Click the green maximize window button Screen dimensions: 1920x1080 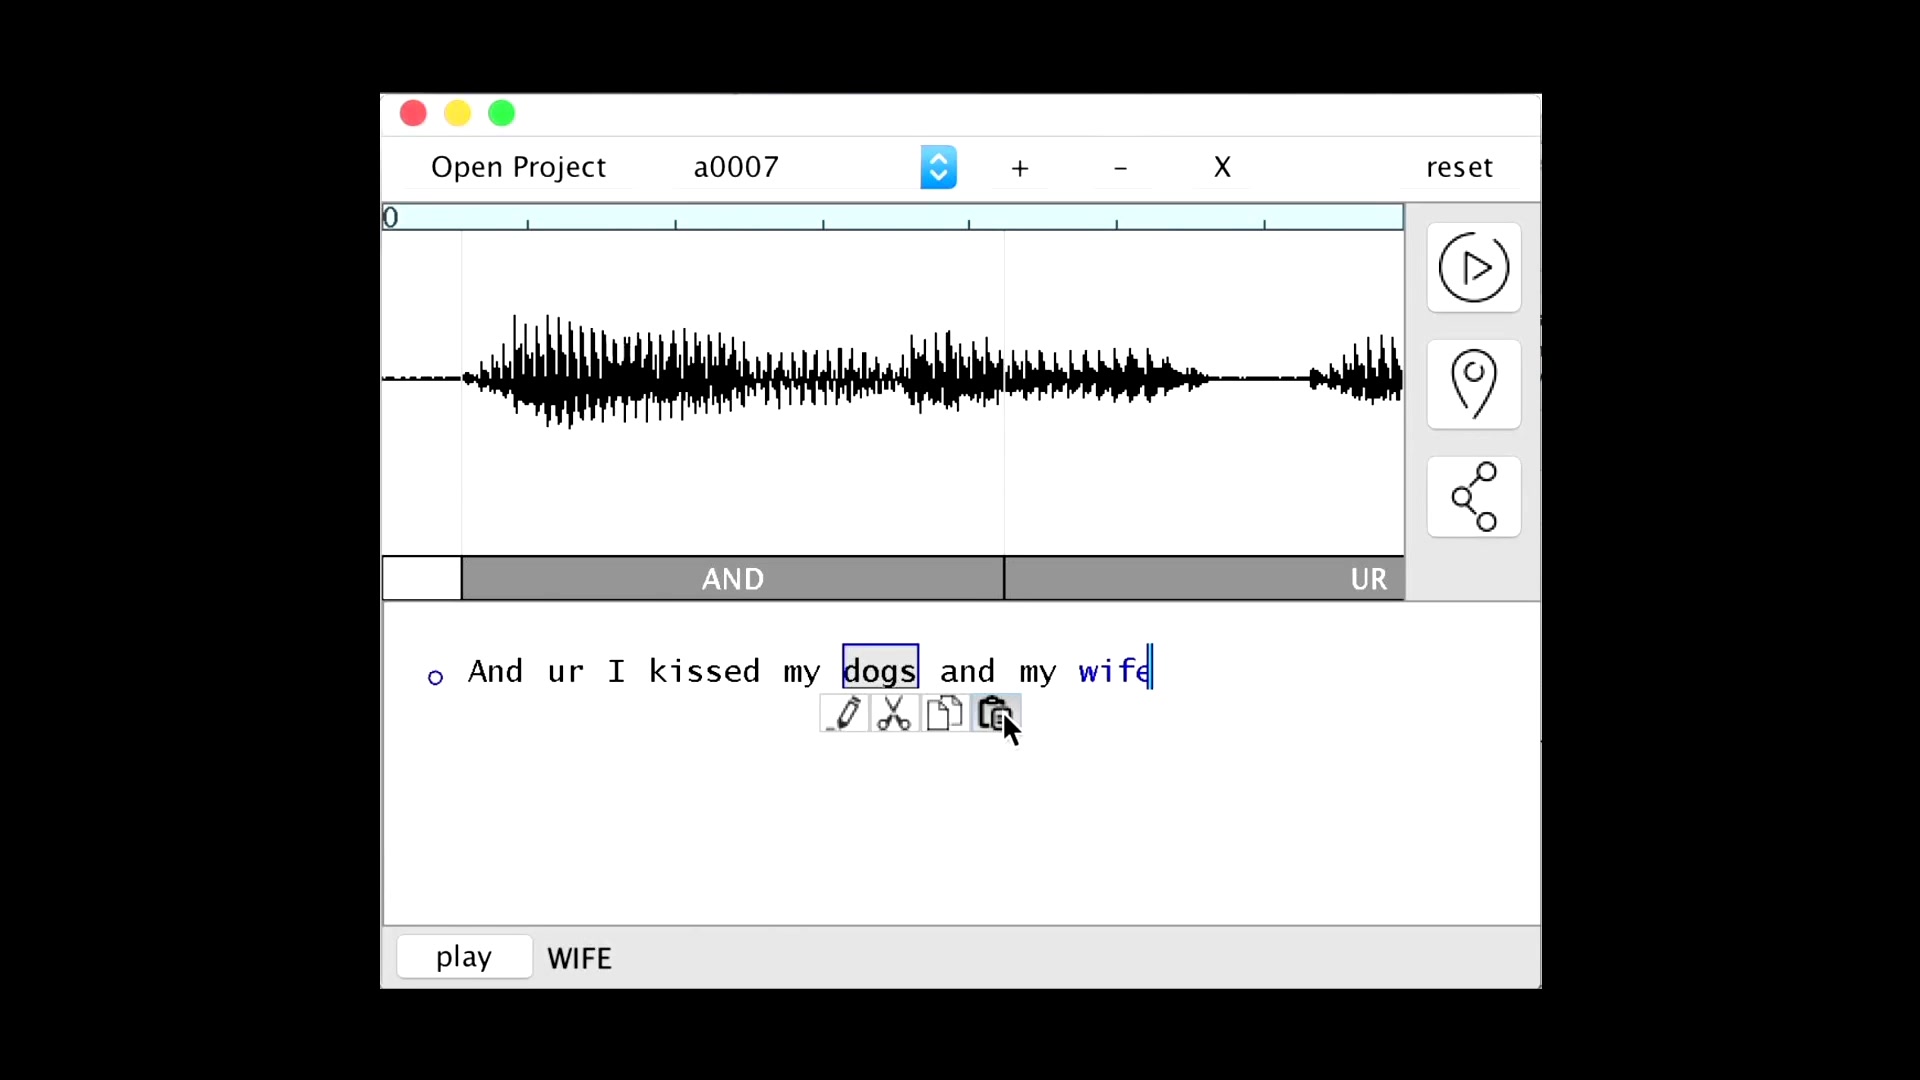(501, 113)
